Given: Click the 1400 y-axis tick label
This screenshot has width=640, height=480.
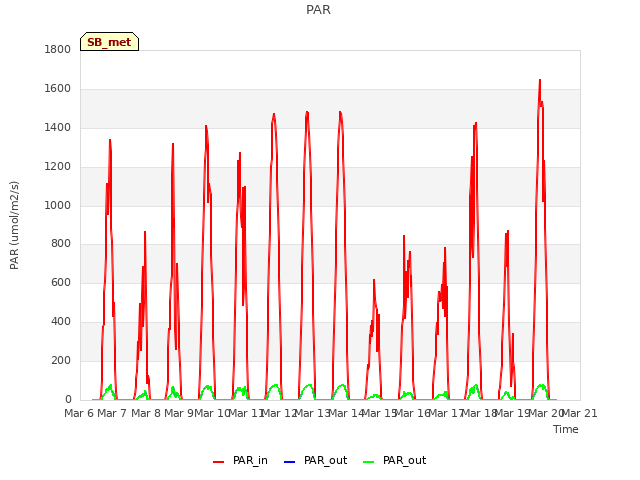Looking at the screenshot, I should (x=58, y=128).
